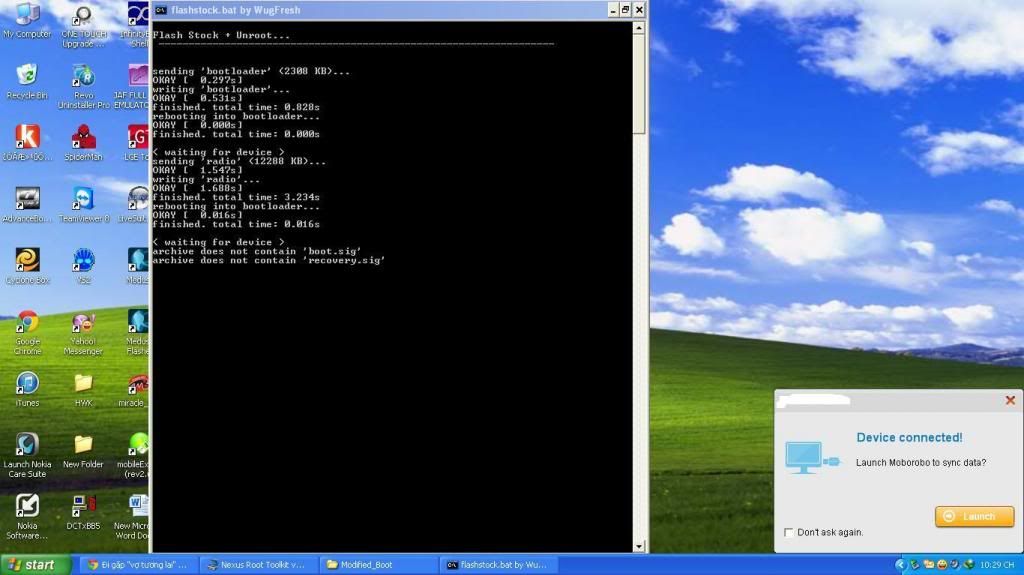Launch the TeamViewer 8 shortcut

84,205
